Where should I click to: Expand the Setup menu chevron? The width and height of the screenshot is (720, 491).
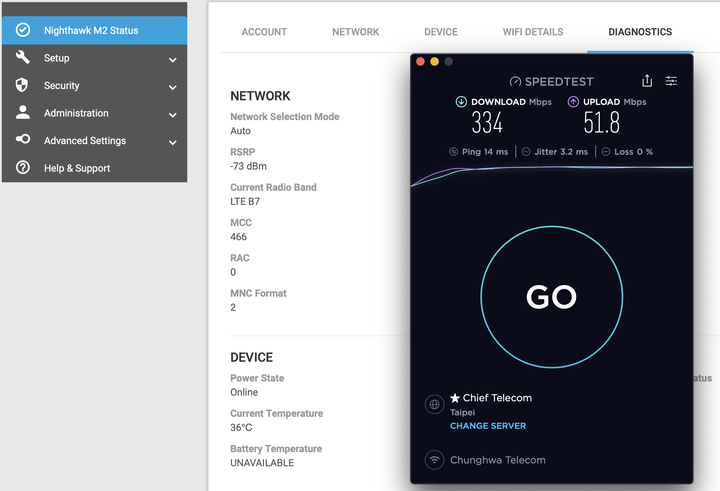tap(173, 60)
